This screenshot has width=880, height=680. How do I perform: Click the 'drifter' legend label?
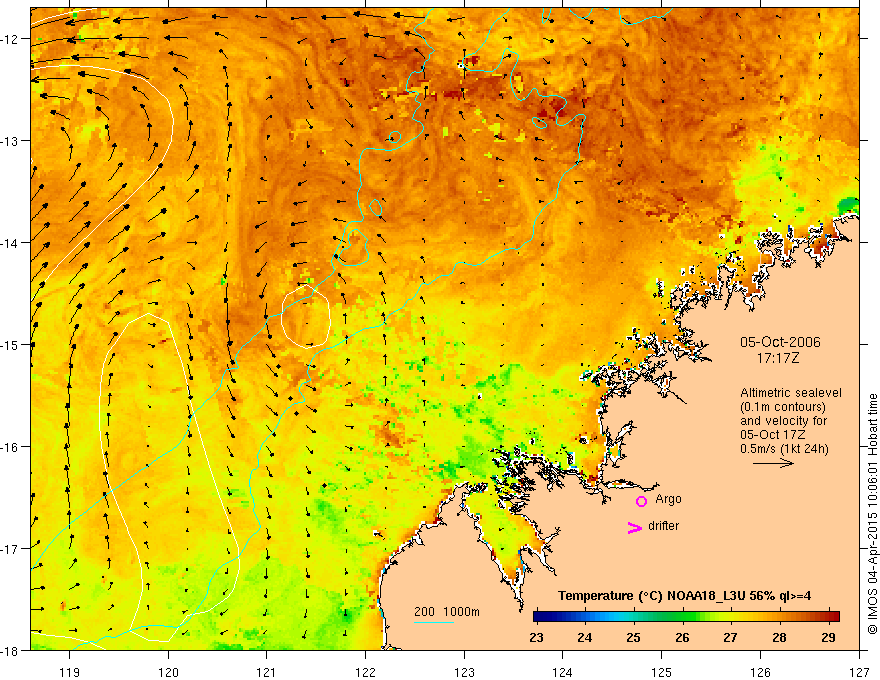point(663,526)
